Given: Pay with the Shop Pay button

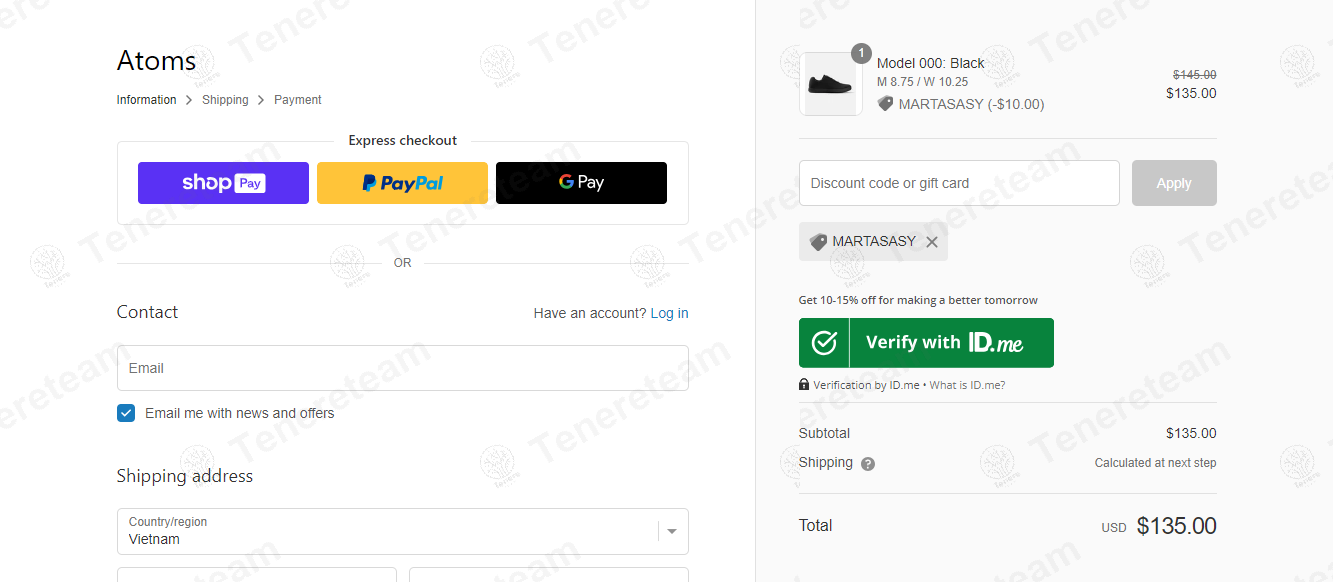Looking at the screenshot, I should coord(223,183).
